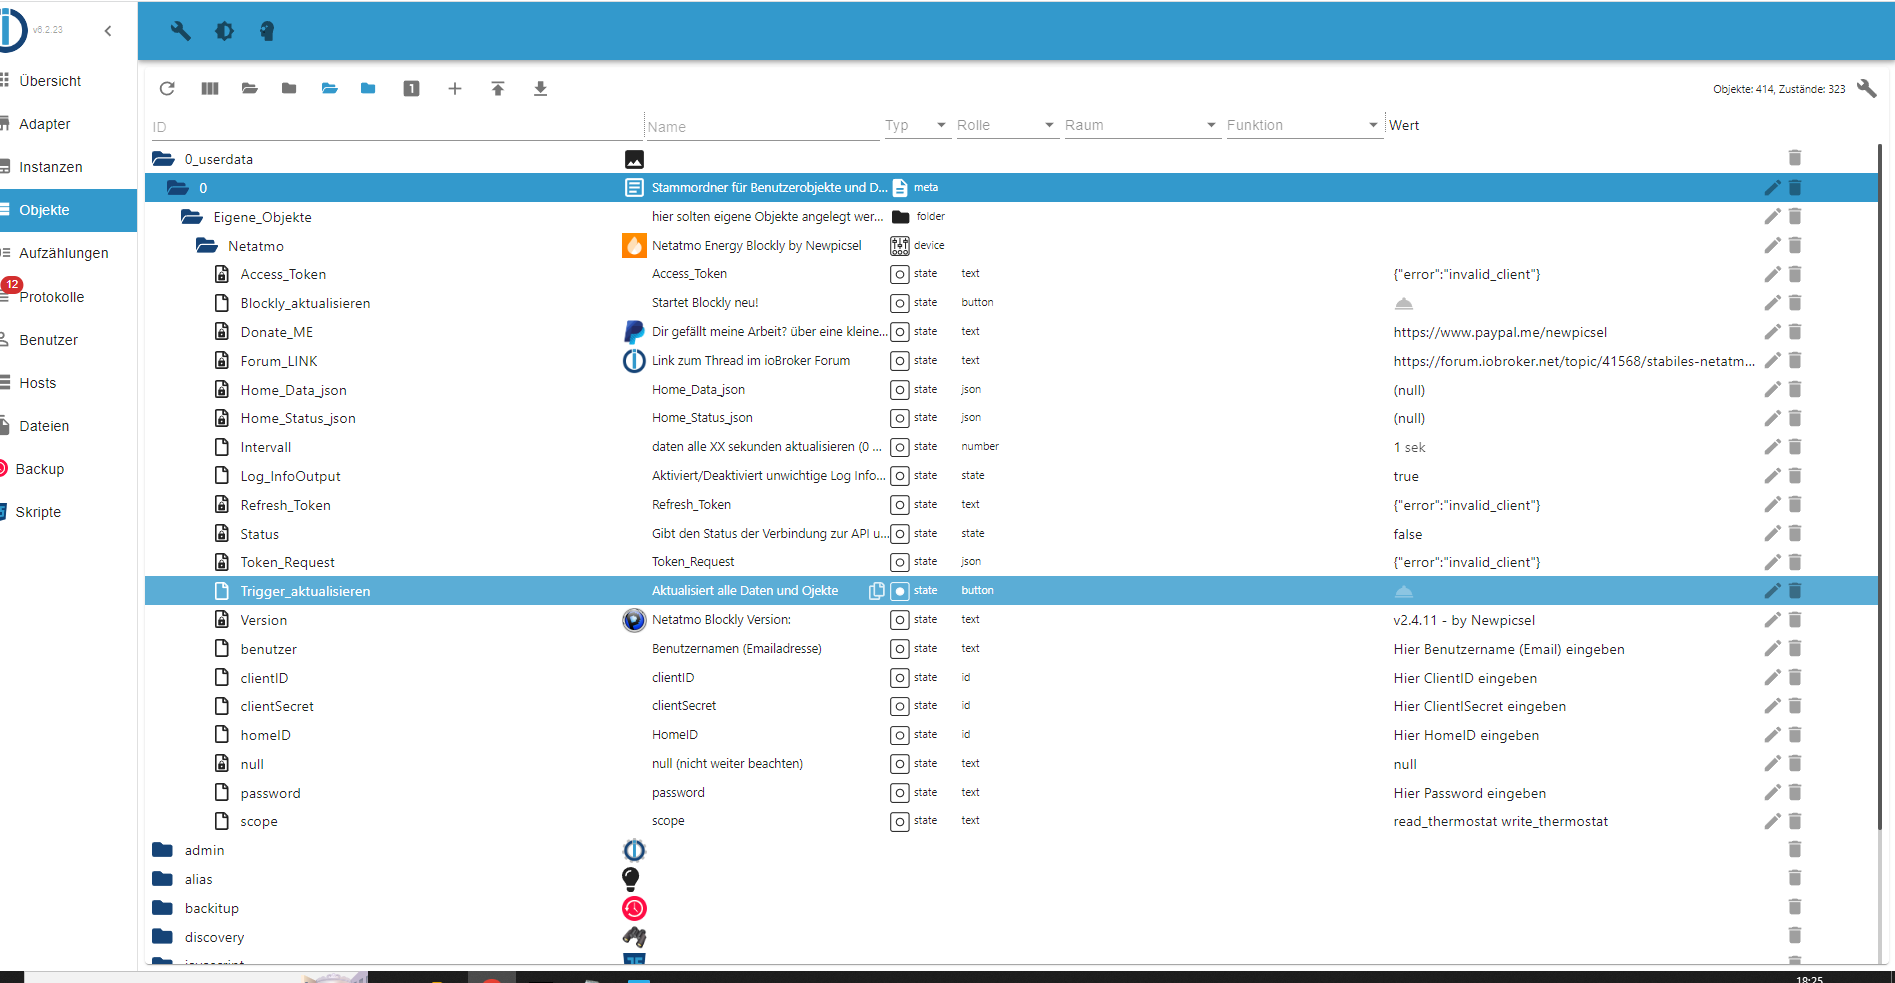Image resolution: width=1895 pixels, height=983 pixels.
Task: Refresh the objects tree
Action: pyautogui.click(x=167, y=89)
